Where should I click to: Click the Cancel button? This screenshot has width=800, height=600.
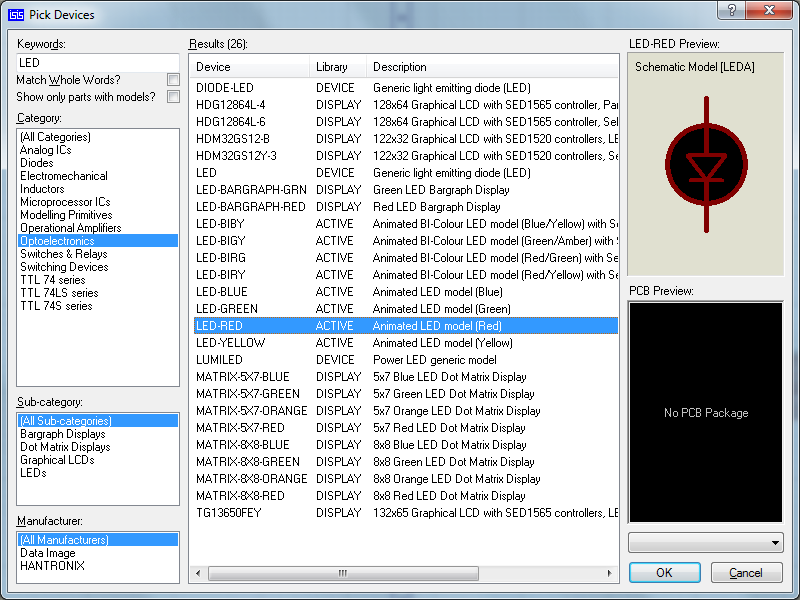coord(746,572)
